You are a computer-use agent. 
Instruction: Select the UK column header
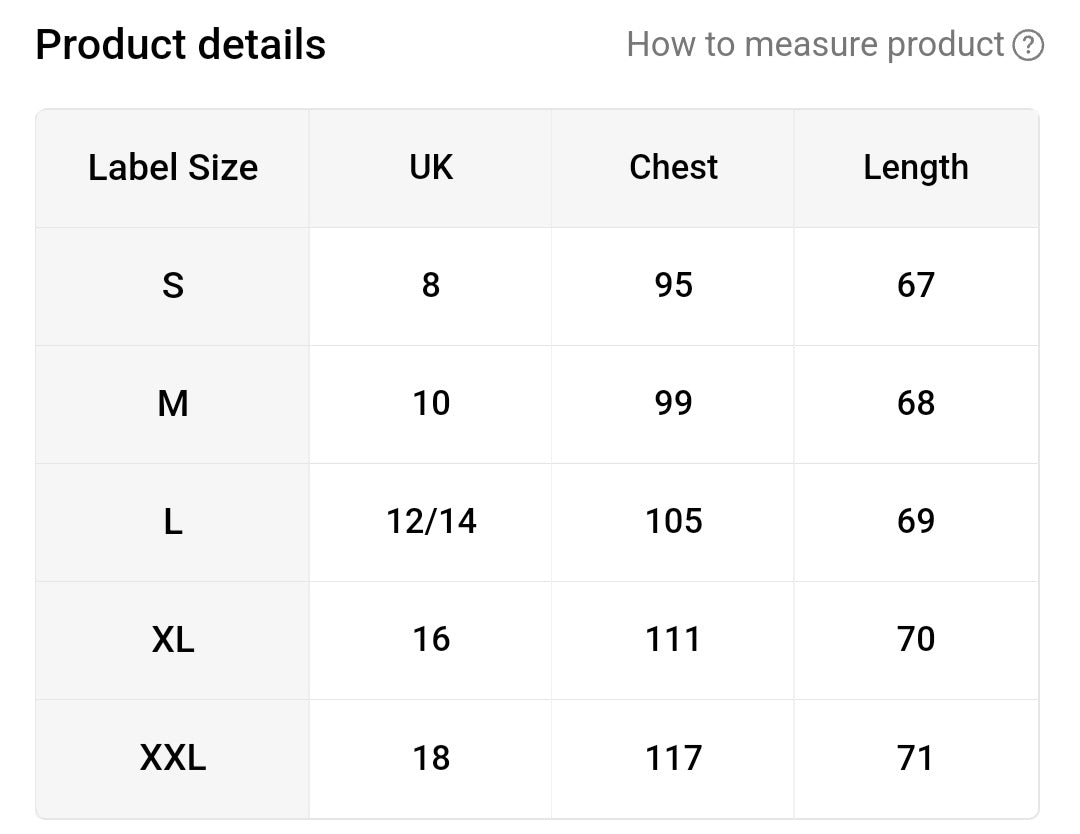[x=430, y=168]
